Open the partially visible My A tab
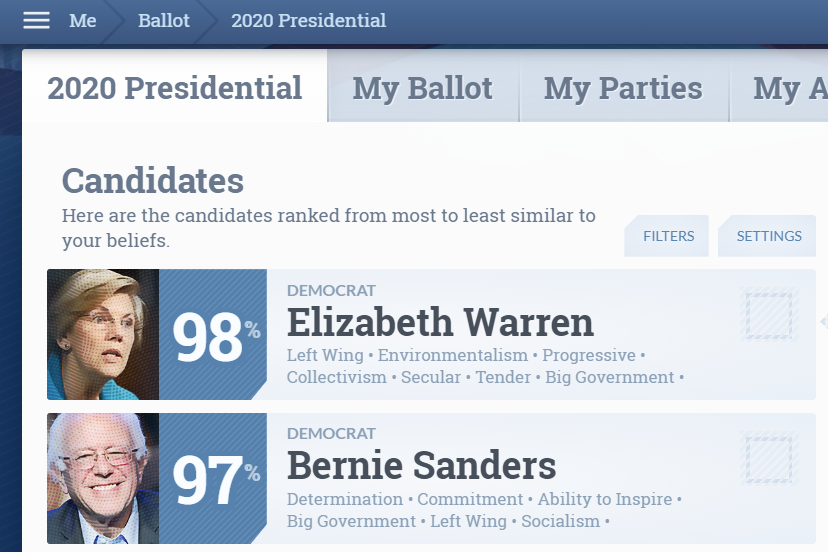The height and width of the screenshot is (552, 828). tap(779, 87)
